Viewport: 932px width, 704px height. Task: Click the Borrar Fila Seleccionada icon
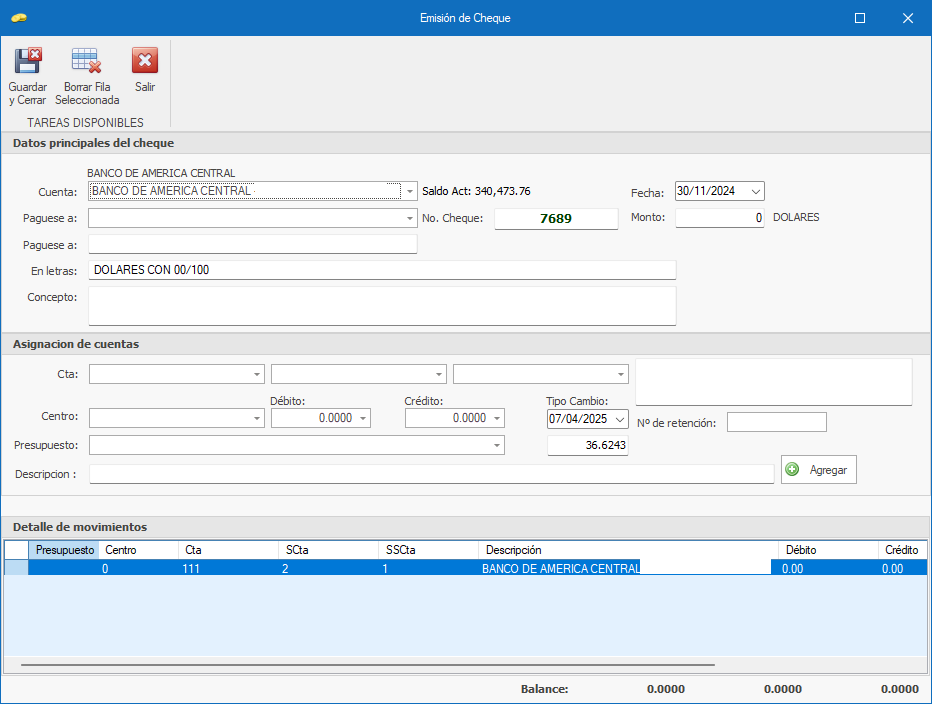click(86, 61)
